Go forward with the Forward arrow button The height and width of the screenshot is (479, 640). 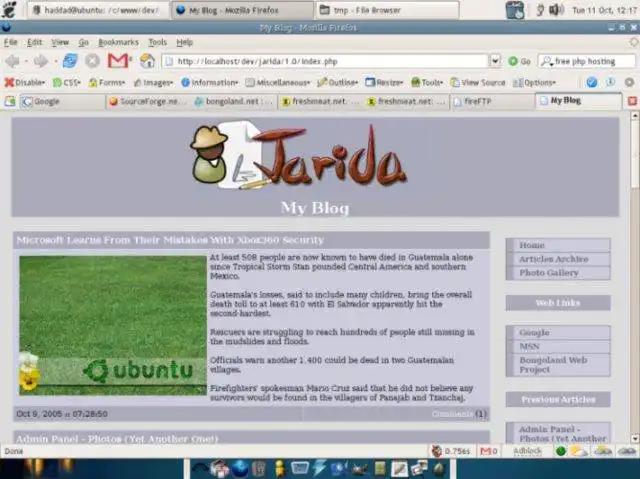tap(40, 62)
